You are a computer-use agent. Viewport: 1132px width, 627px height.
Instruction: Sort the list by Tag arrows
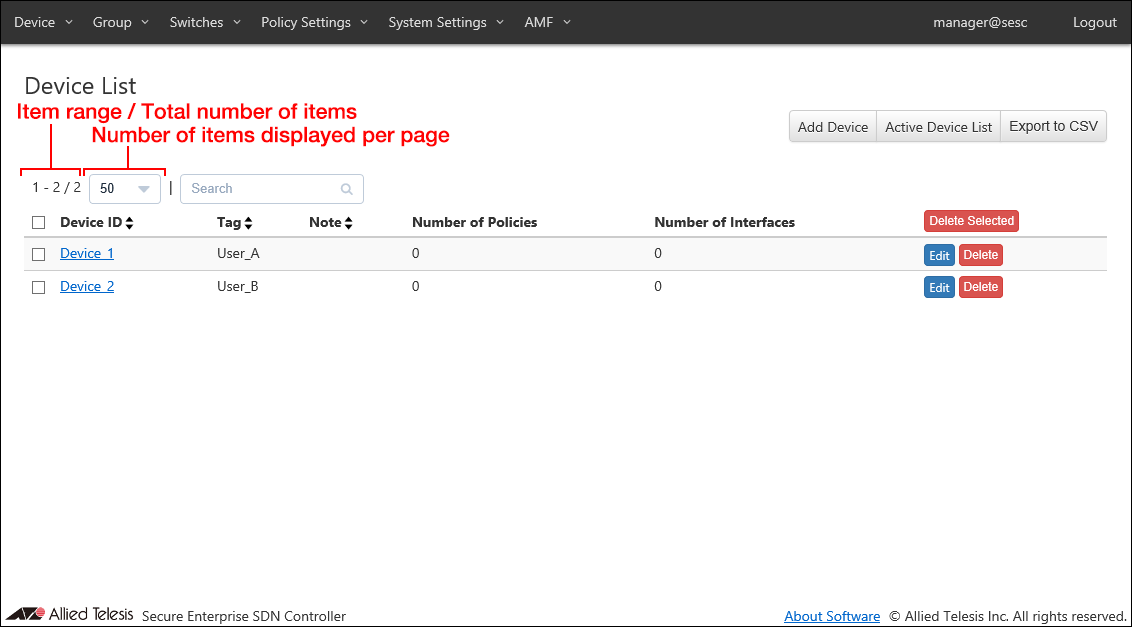pyautogui.click(x=248, y=223)
